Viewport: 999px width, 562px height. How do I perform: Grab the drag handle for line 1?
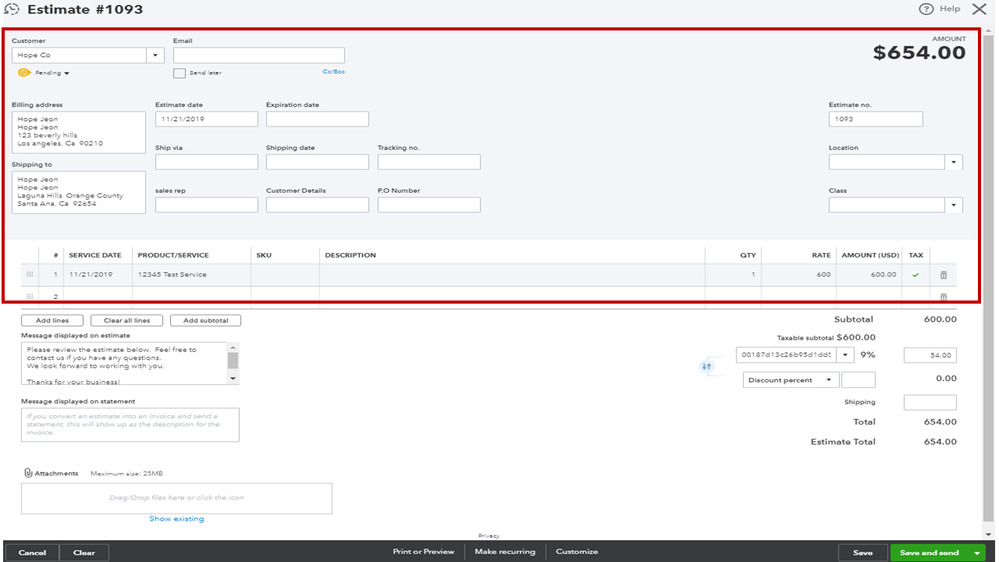click(x=30, y=275)
